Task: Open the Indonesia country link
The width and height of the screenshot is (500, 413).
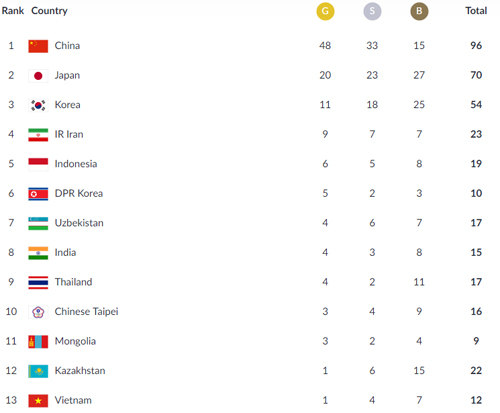Action: click(76, 164)
